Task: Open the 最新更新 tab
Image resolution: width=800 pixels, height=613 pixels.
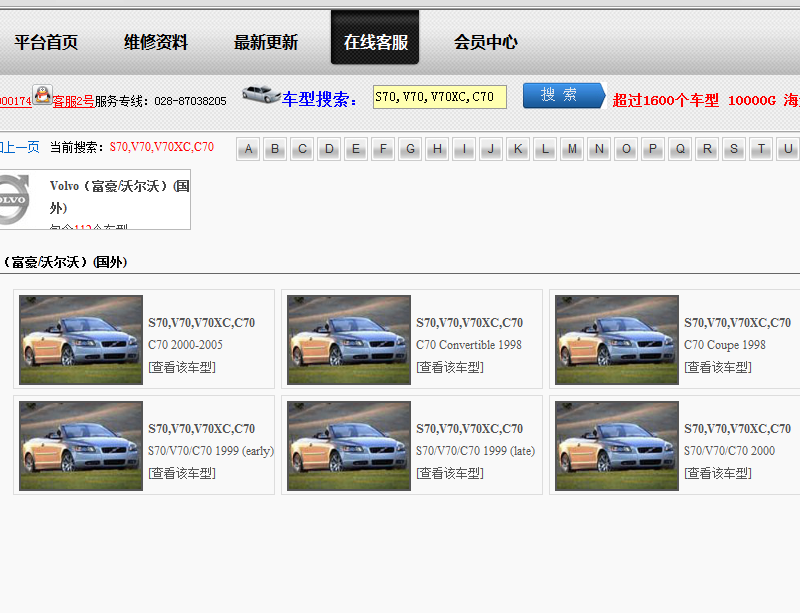Action: coord(266,42)
